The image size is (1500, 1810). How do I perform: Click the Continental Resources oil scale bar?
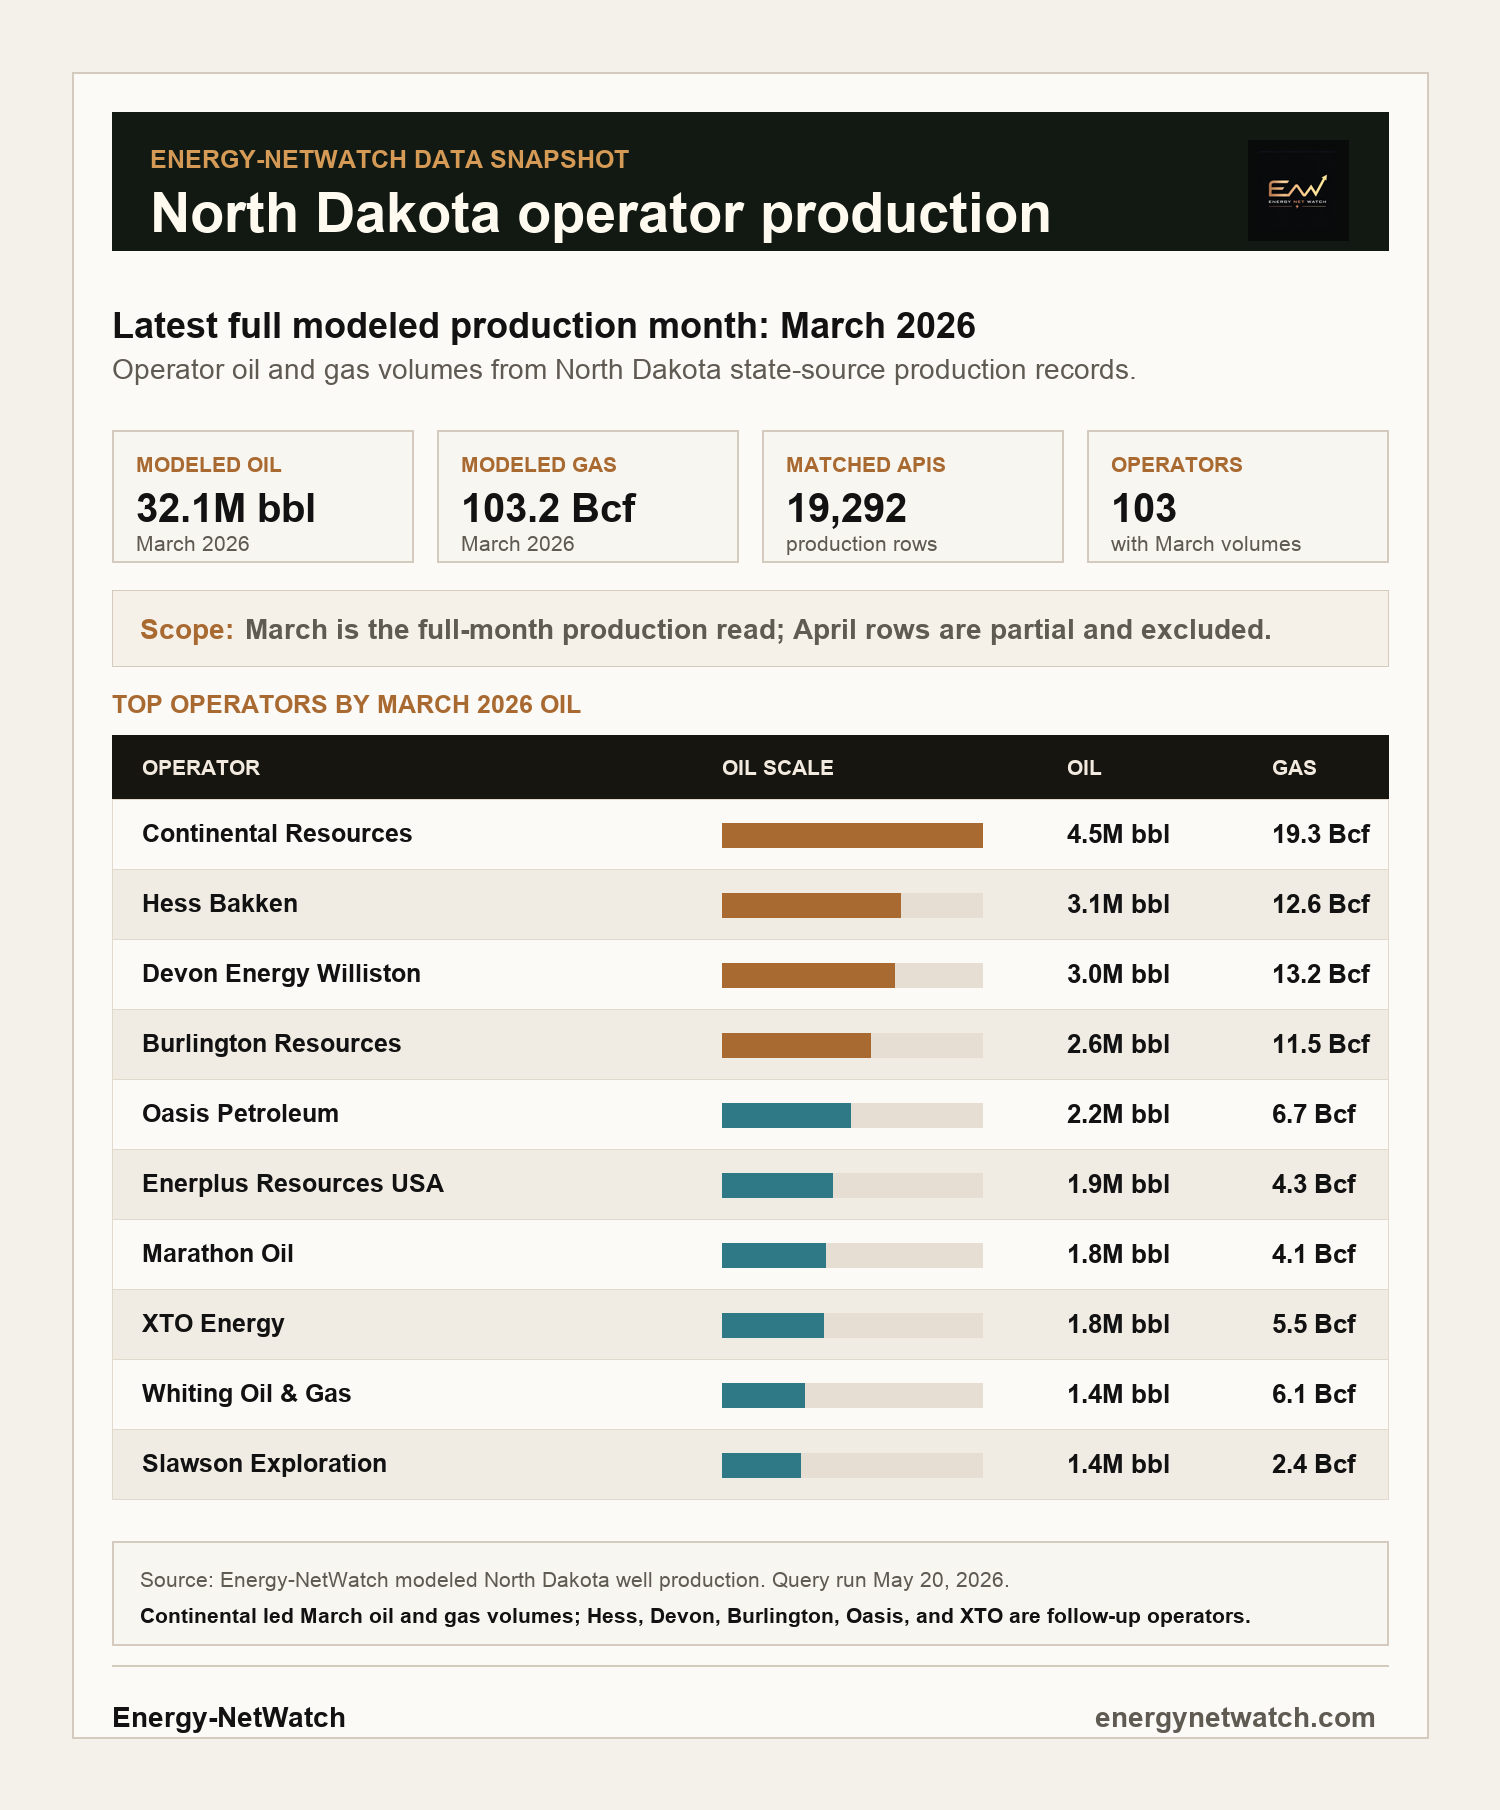tap(852, 835)
